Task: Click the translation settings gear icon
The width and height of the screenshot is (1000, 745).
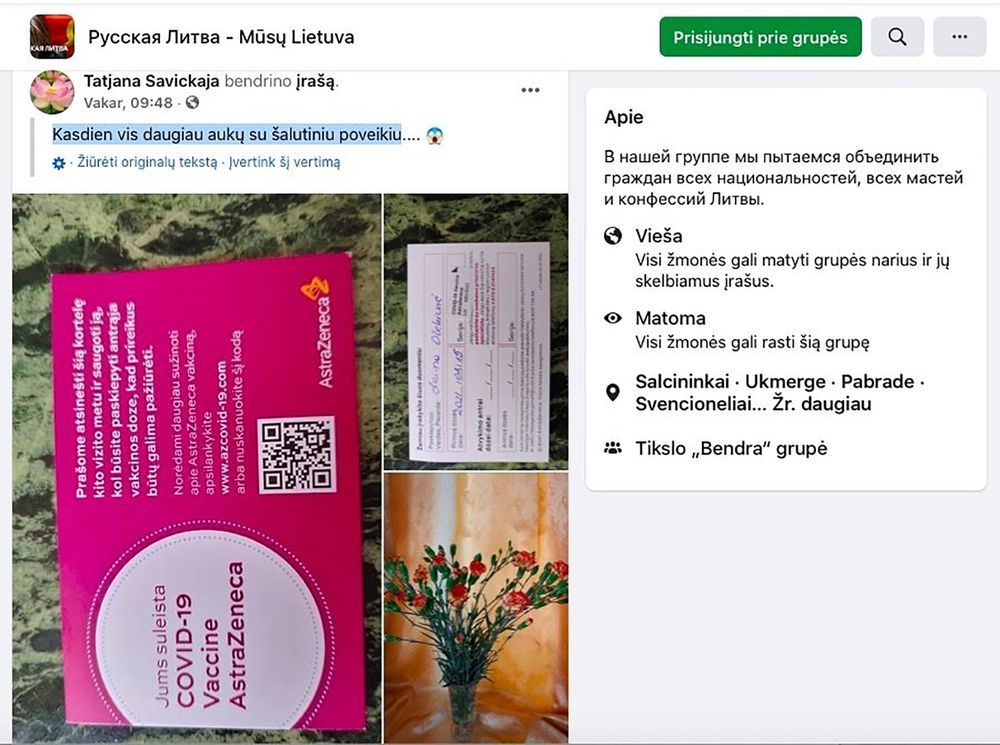Action: pyautogui.click(x=59, y=163)
